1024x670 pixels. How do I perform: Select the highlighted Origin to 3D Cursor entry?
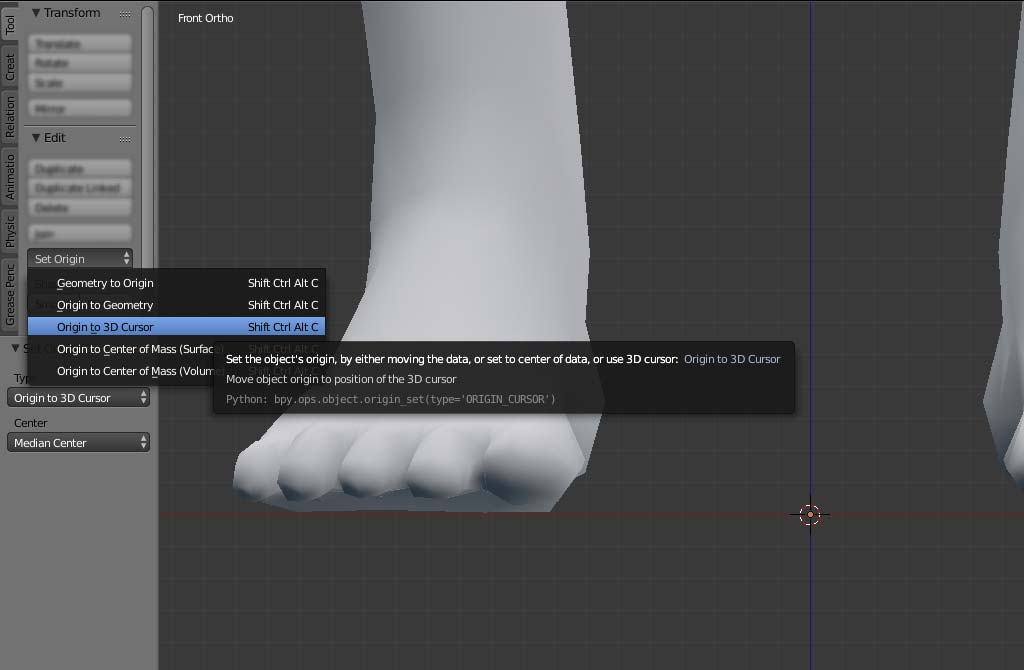click(x=176, y=327)
